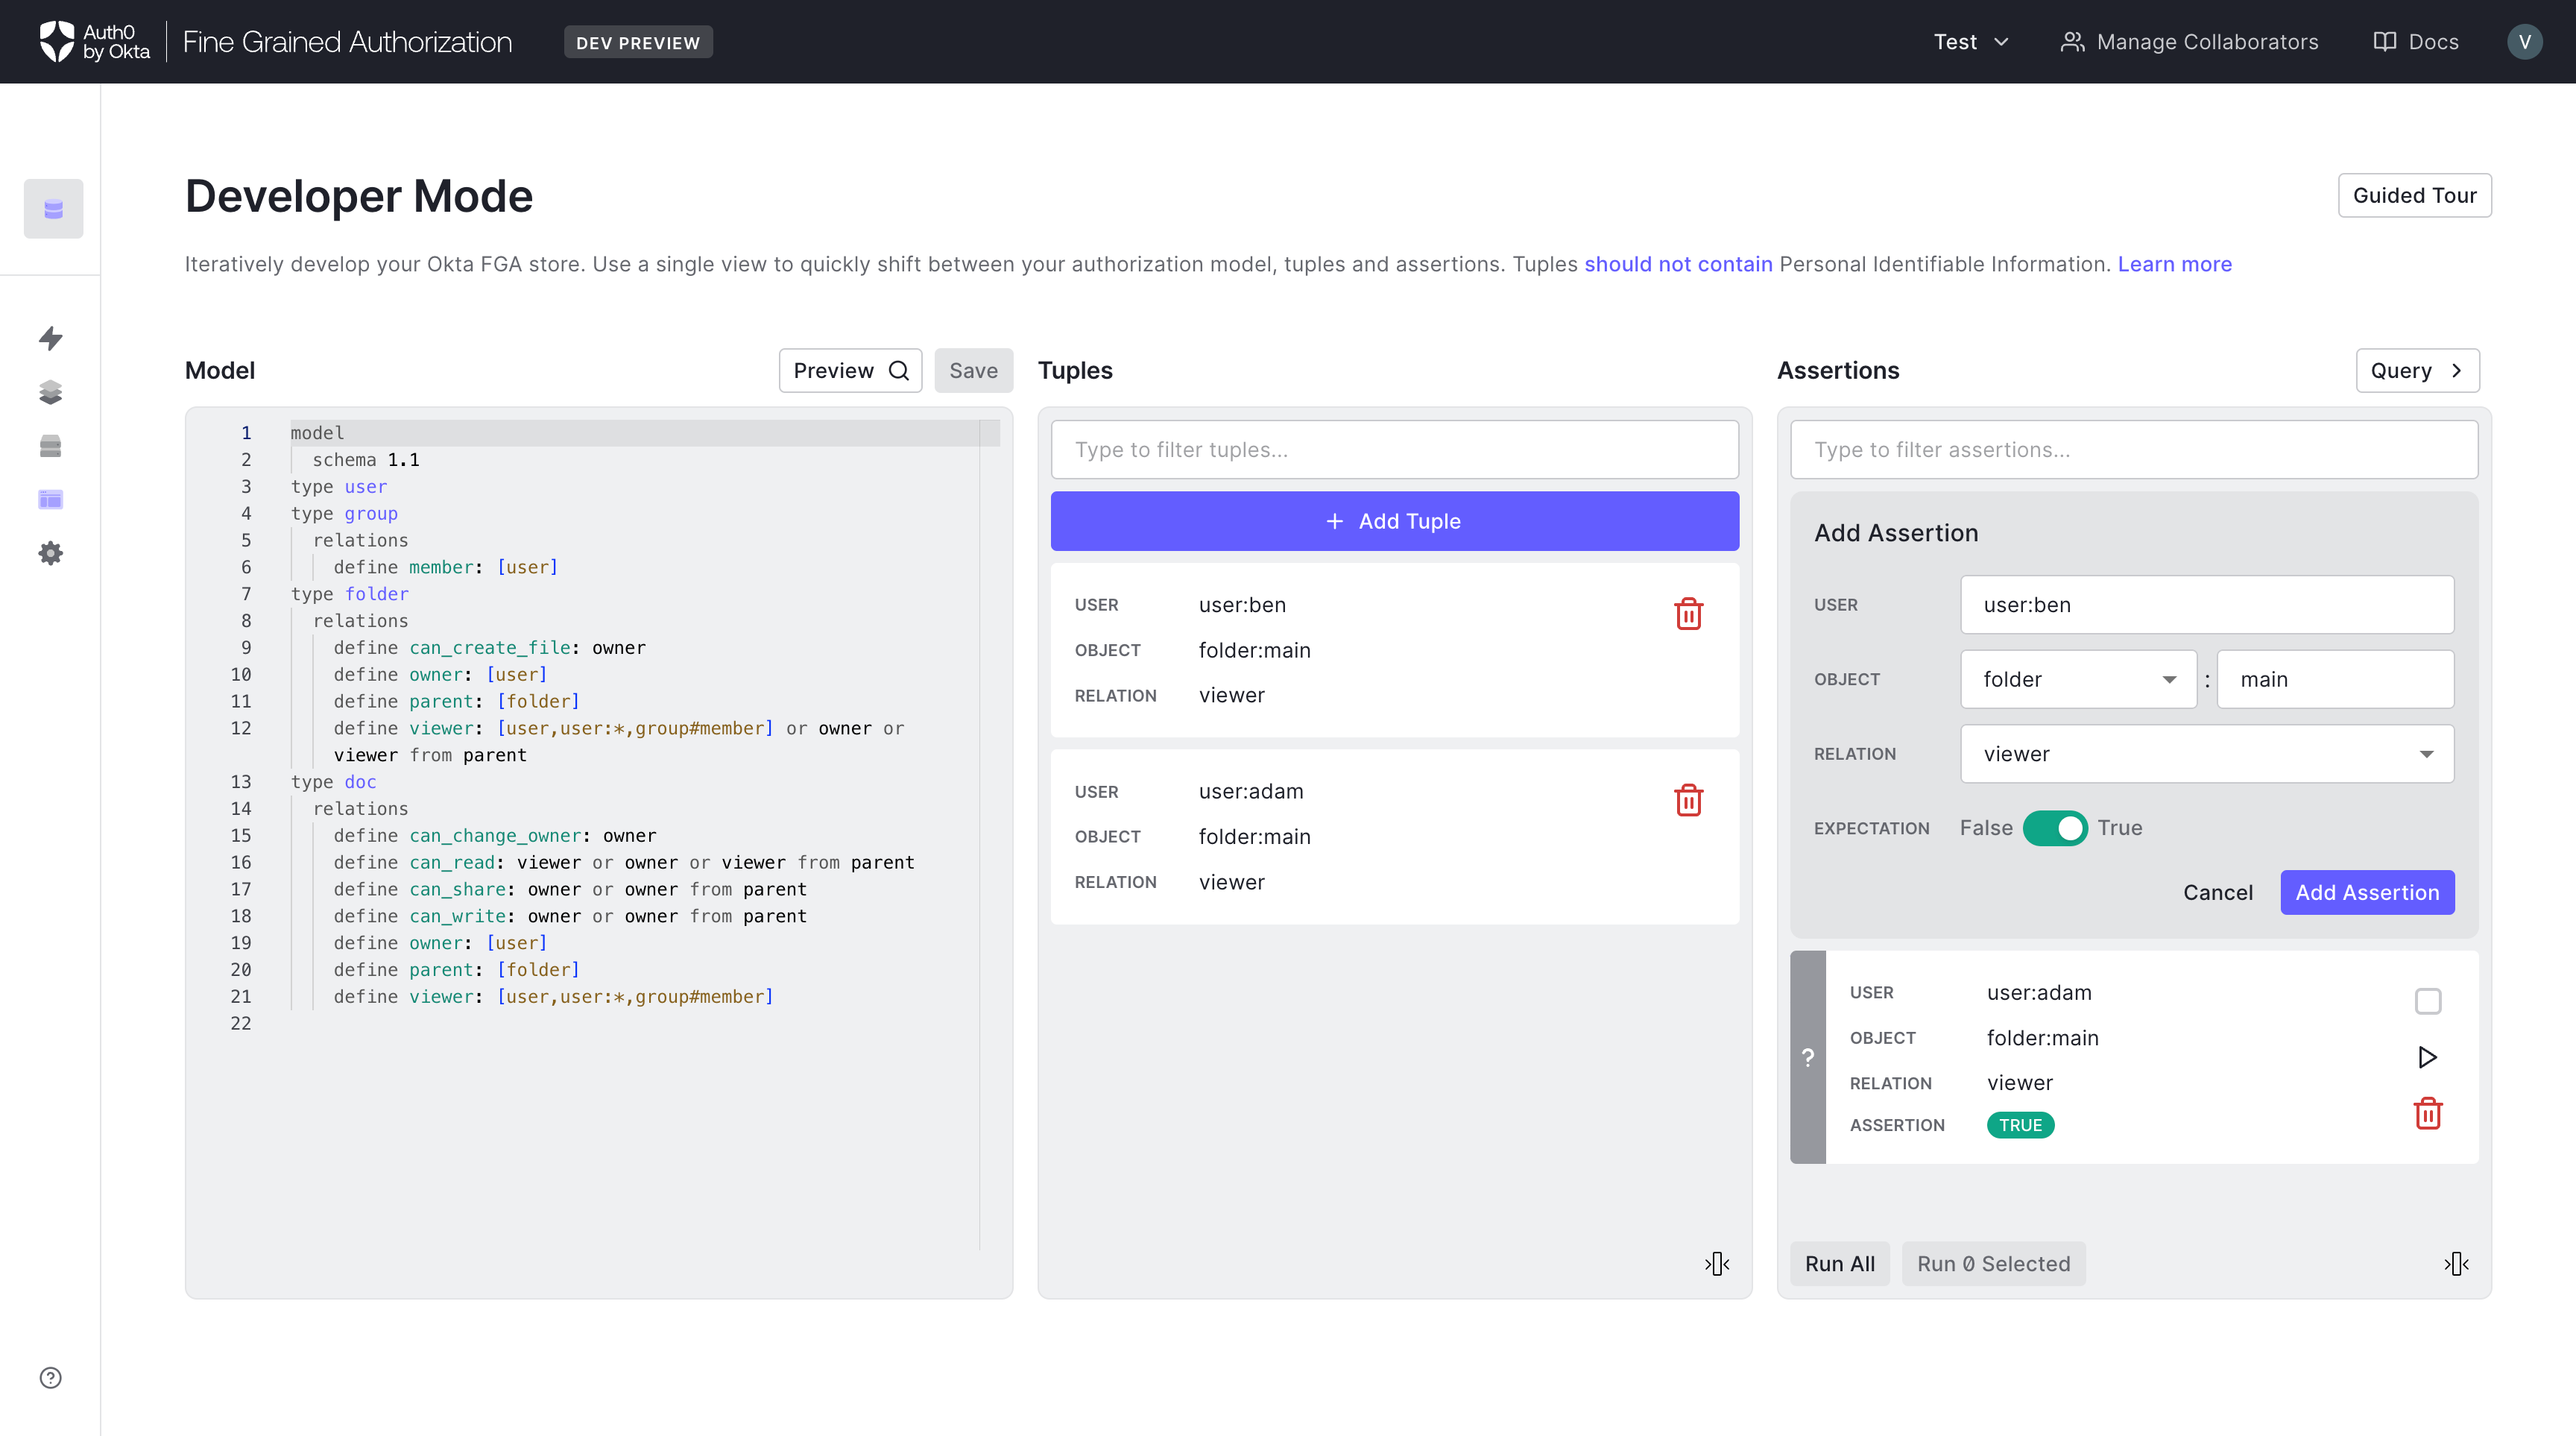Delete the user:adam tuple
Viewport: 2576px width, 1436px height.
[x=1688, y=800]
